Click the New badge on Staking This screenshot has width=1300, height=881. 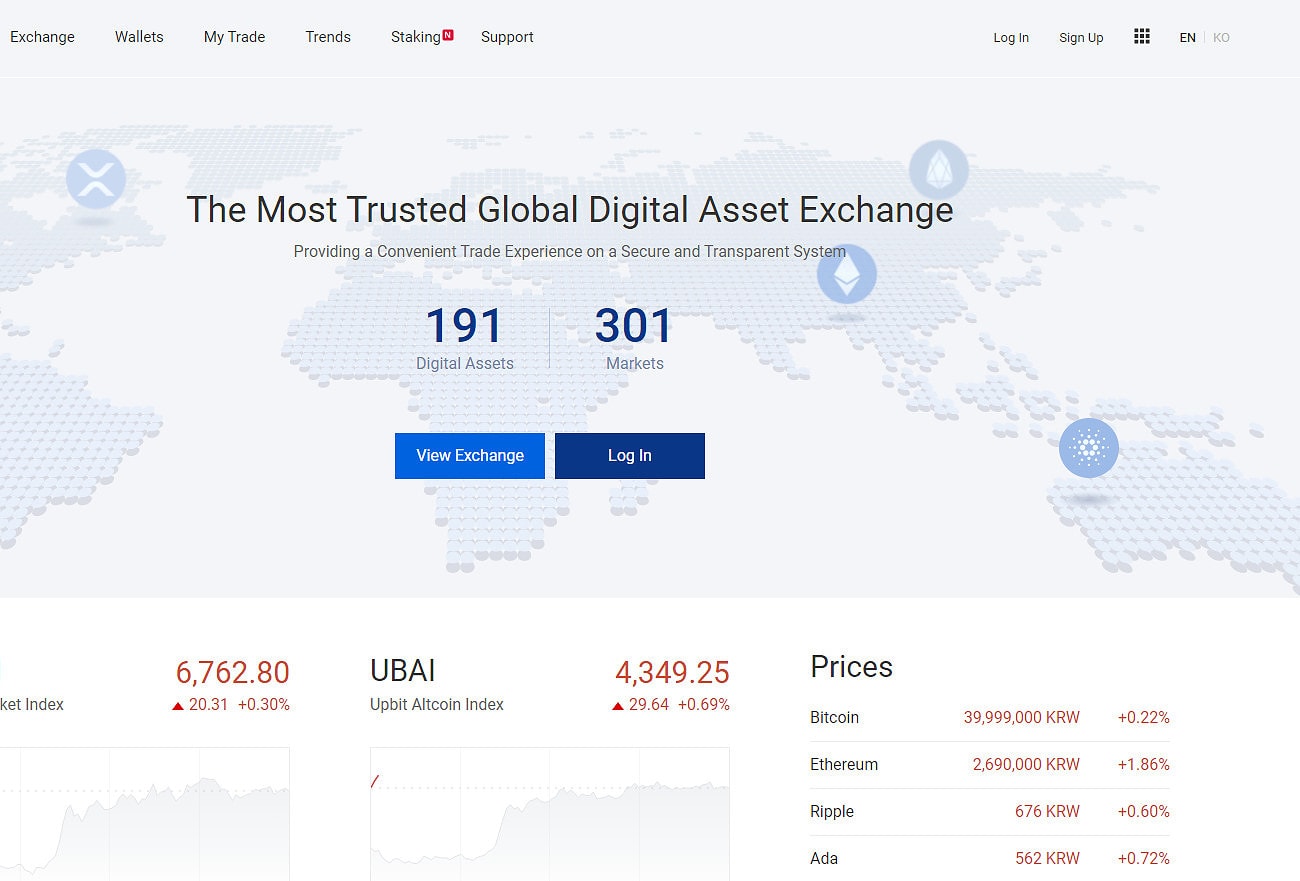coord(448,35)
